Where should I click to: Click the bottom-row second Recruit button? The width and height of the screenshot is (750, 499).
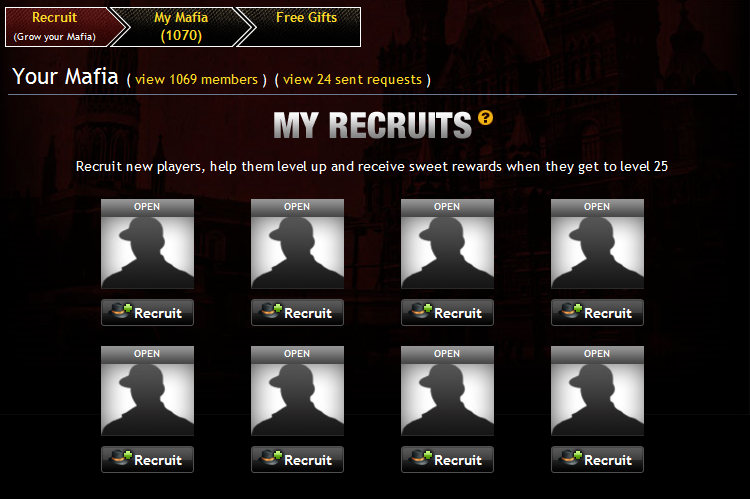click(x=297, y=459)
